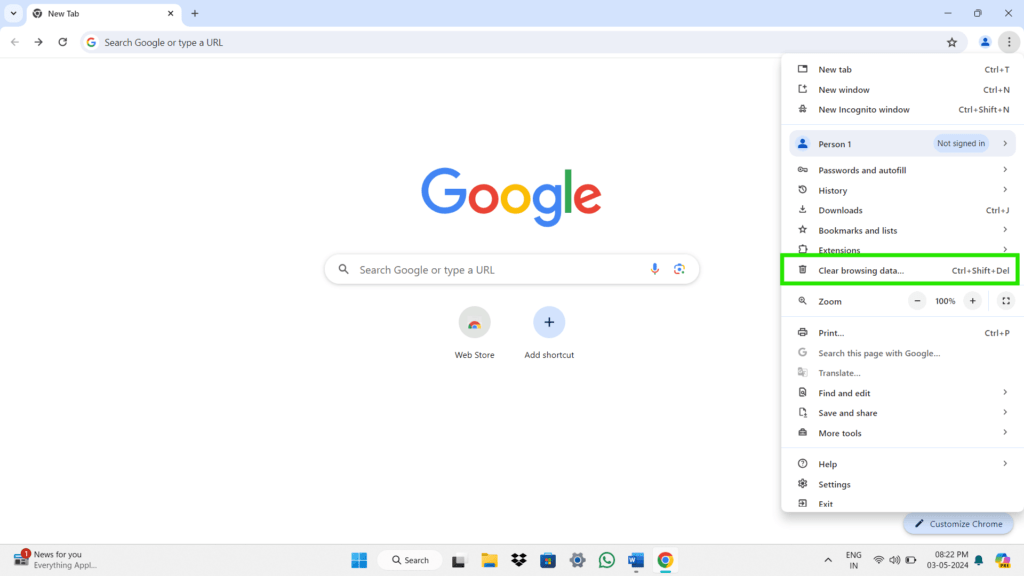Expand the Person 1 profile submenu
Image resolution: width=1024 pixels, height=576 pixels.
pyautogui.click(x=903, y=144)
